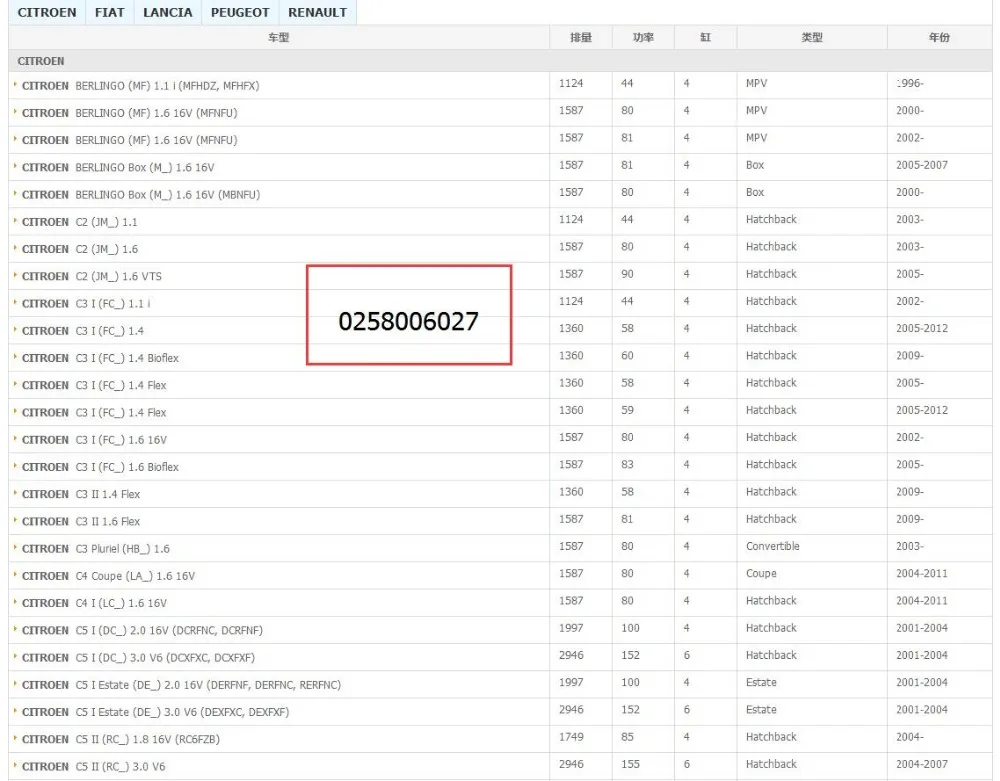
Task: Expand the C3 I (FC_) 1.4 Bioflex arrow
Action: 15,357
